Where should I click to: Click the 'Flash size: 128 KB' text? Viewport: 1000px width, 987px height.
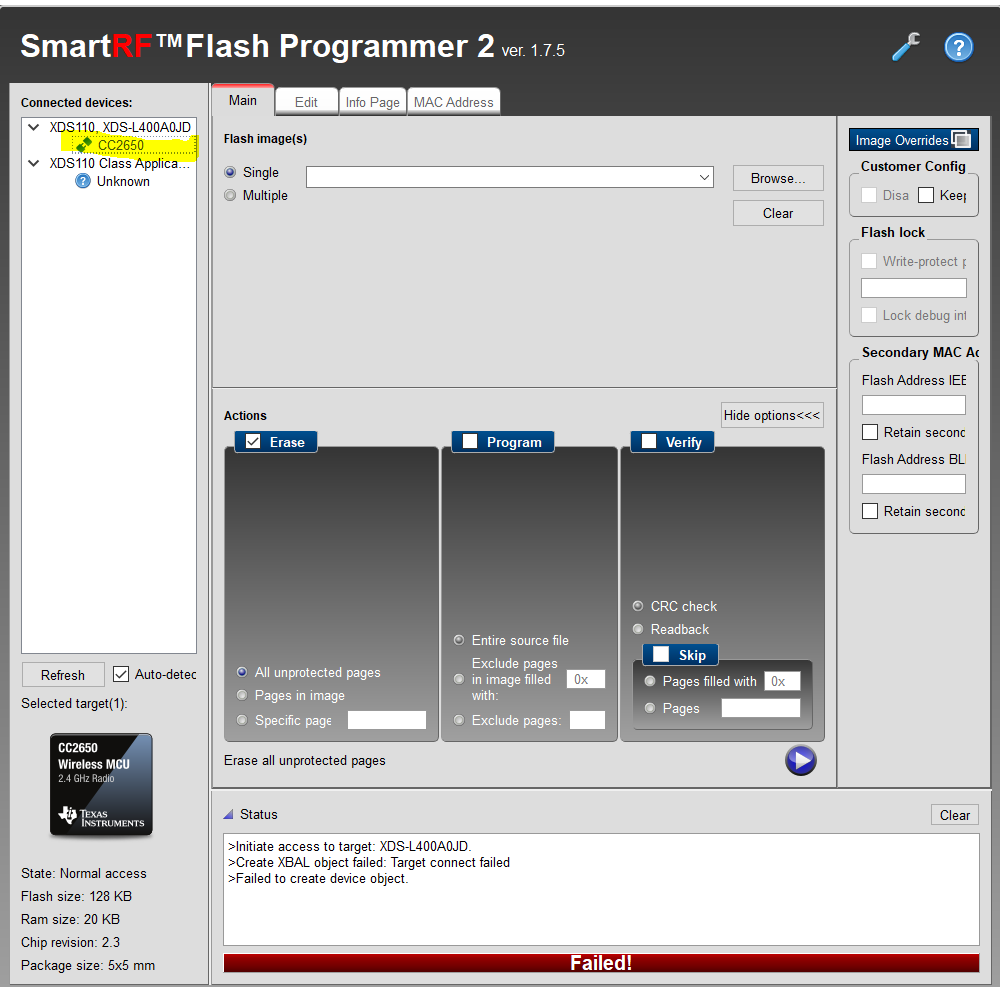77,896
